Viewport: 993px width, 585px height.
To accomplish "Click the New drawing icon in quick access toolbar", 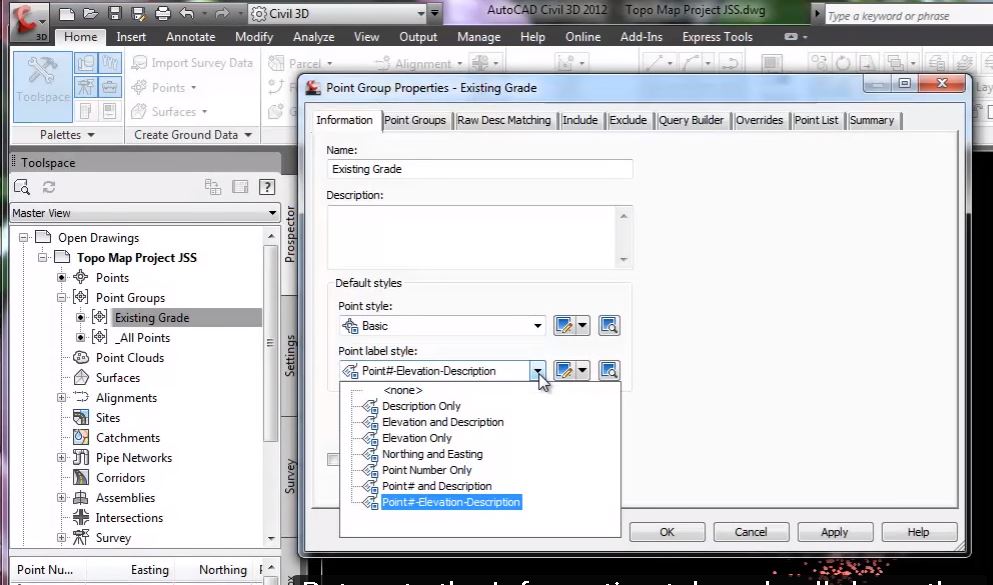I will pyautogui.click(x=66, y=13).
